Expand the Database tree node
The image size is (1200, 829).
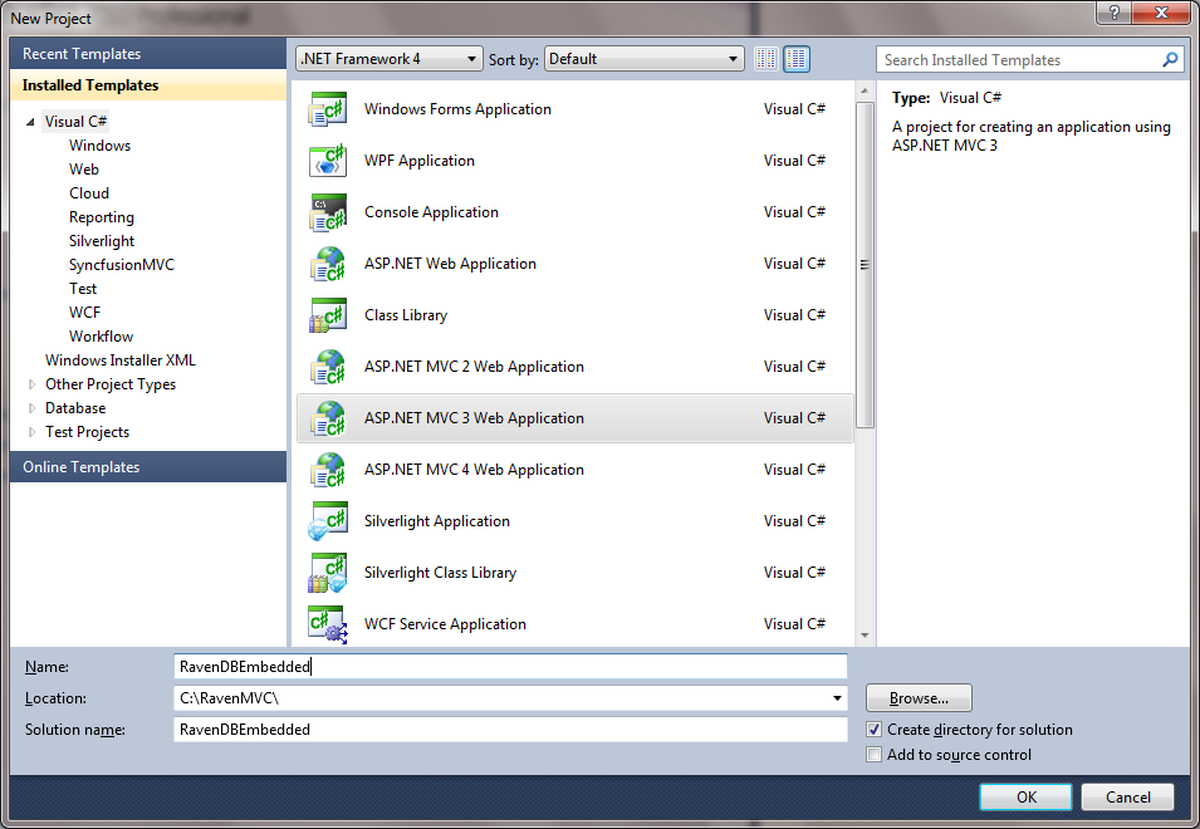pyautogui.click(x=32, y=408)
